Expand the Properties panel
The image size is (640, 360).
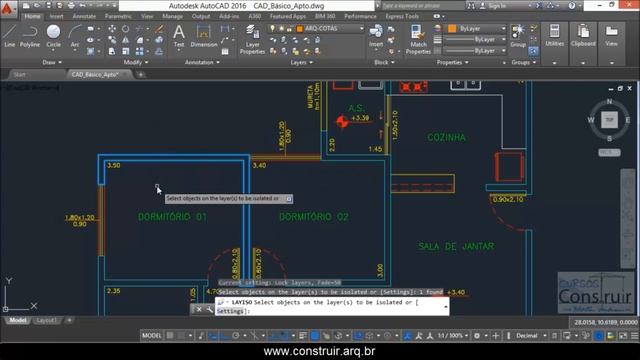click(452, 62)
